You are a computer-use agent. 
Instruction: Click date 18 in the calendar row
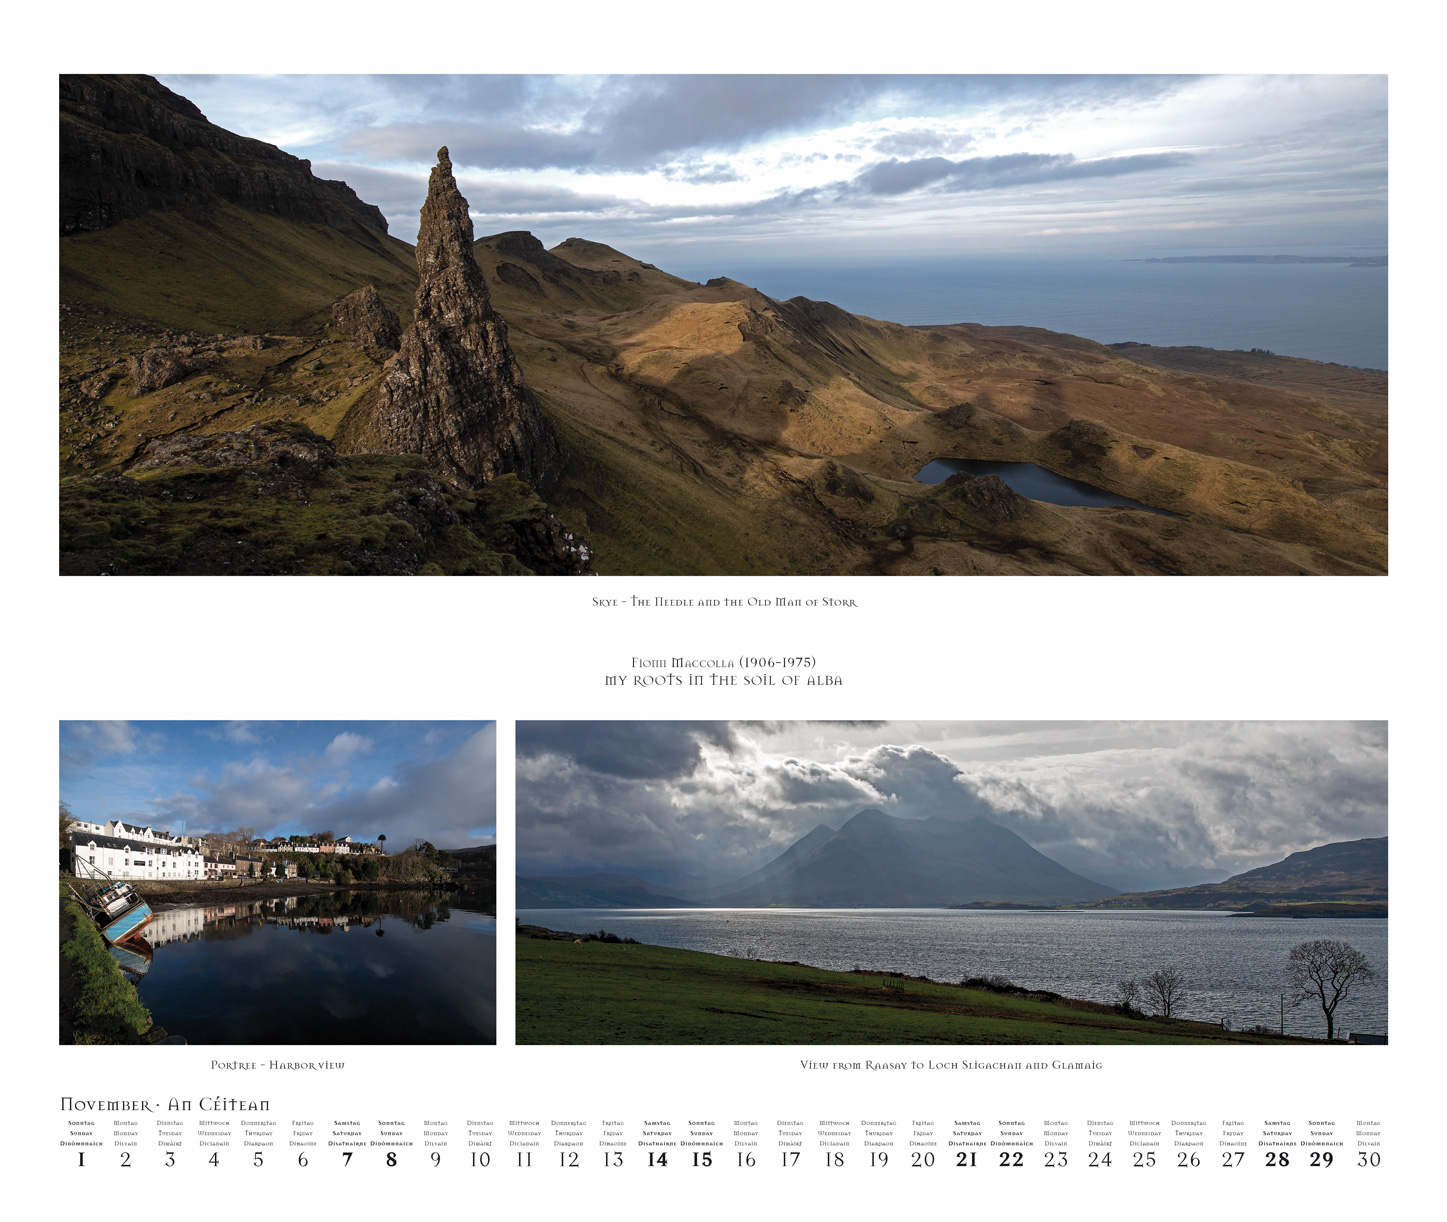tap(834, 1160)
